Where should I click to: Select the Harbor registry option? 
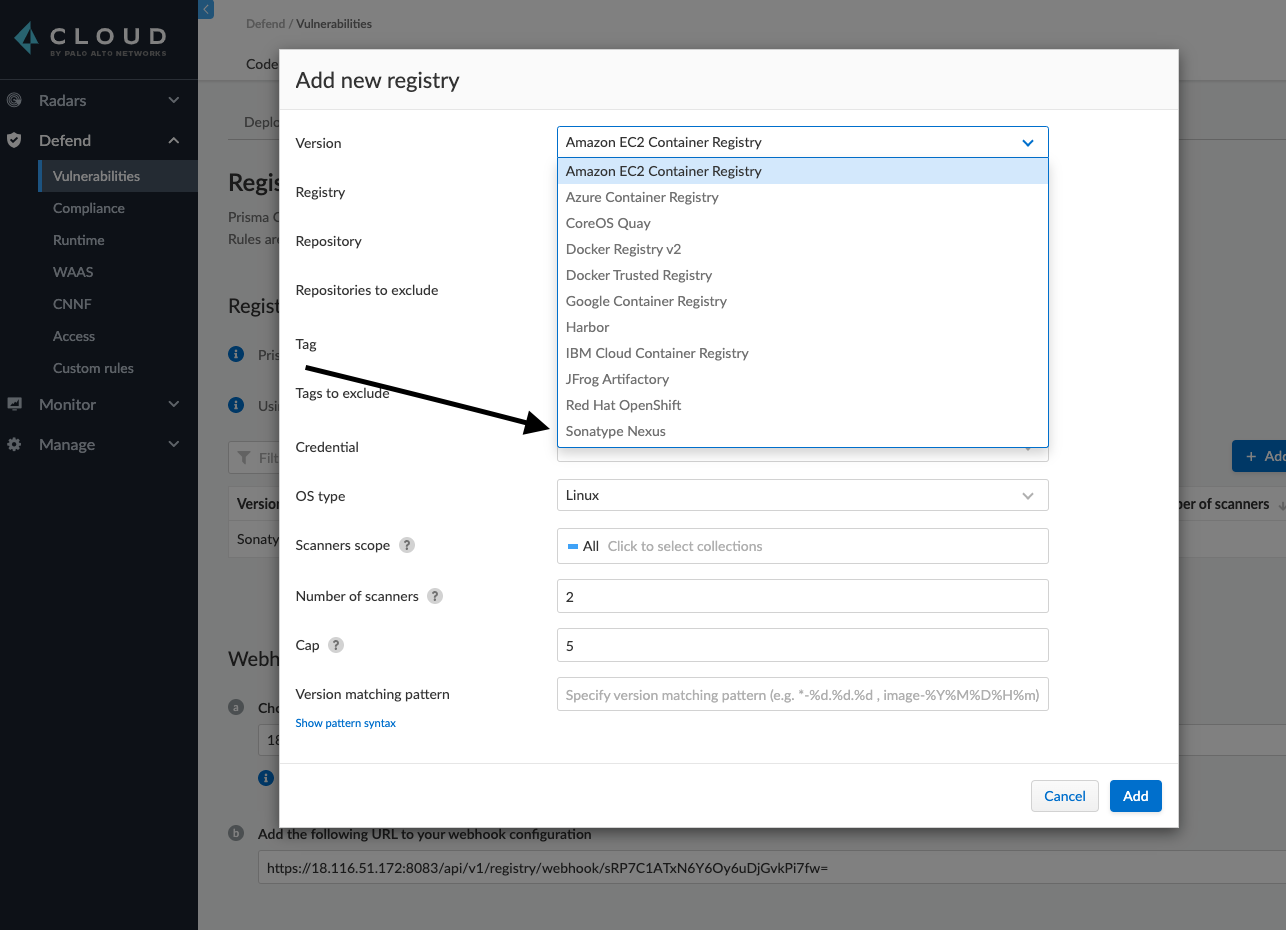click(587, 327)
